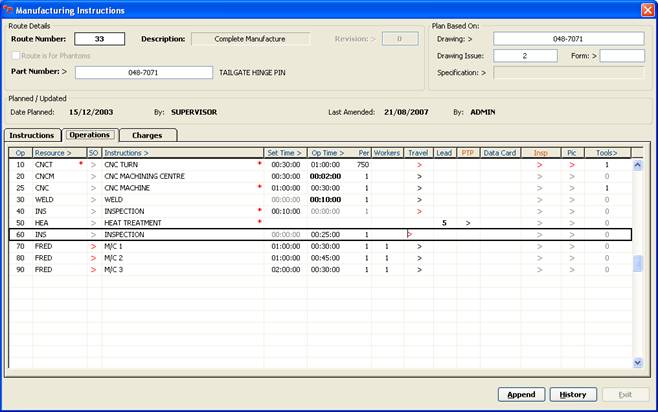The width and height of the screenshot is (658, 412).
Task: Click the Travel arrow in the CNC MACHINING CENTRE row
Action: click(x=419, y=177)
